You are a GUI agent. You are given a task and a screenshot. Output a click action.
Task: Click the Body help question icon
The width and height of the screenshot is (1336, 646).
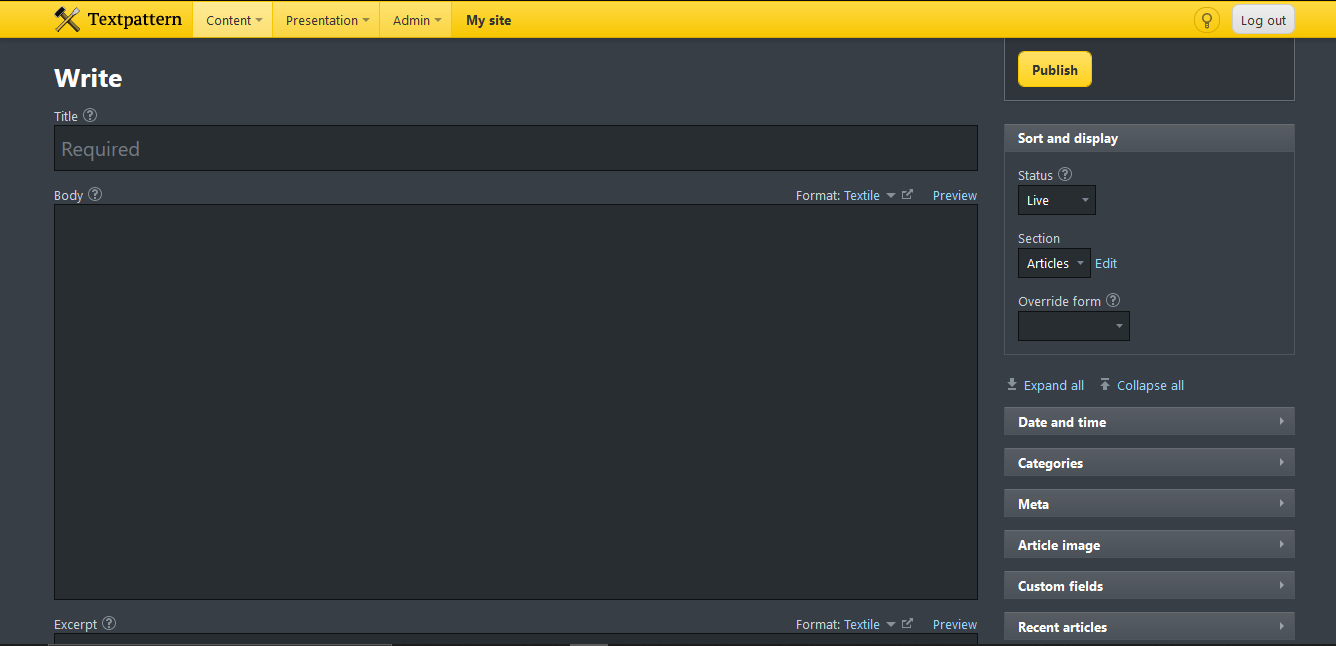coord(95,195)
